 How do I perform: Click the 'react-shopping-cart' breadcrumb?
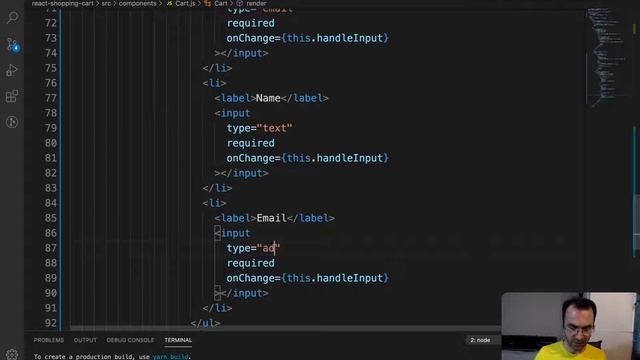pyautogui.click(x=62, y=3)
